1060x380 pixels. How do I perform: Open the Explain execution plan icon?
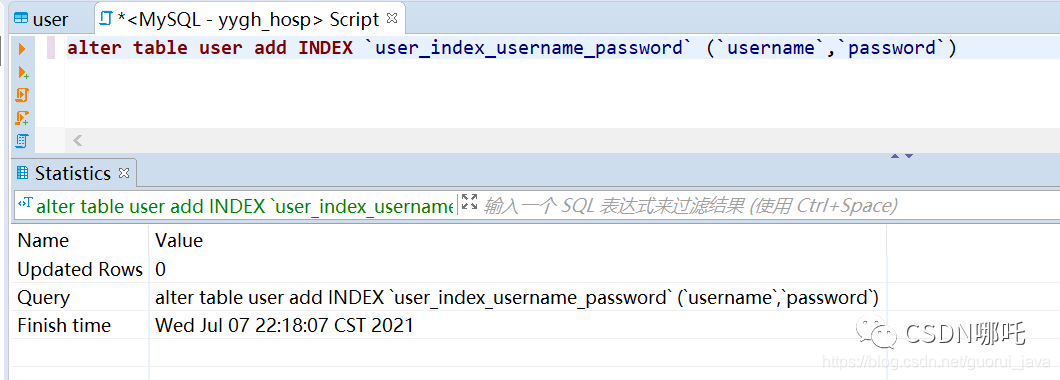coord(22,141)
